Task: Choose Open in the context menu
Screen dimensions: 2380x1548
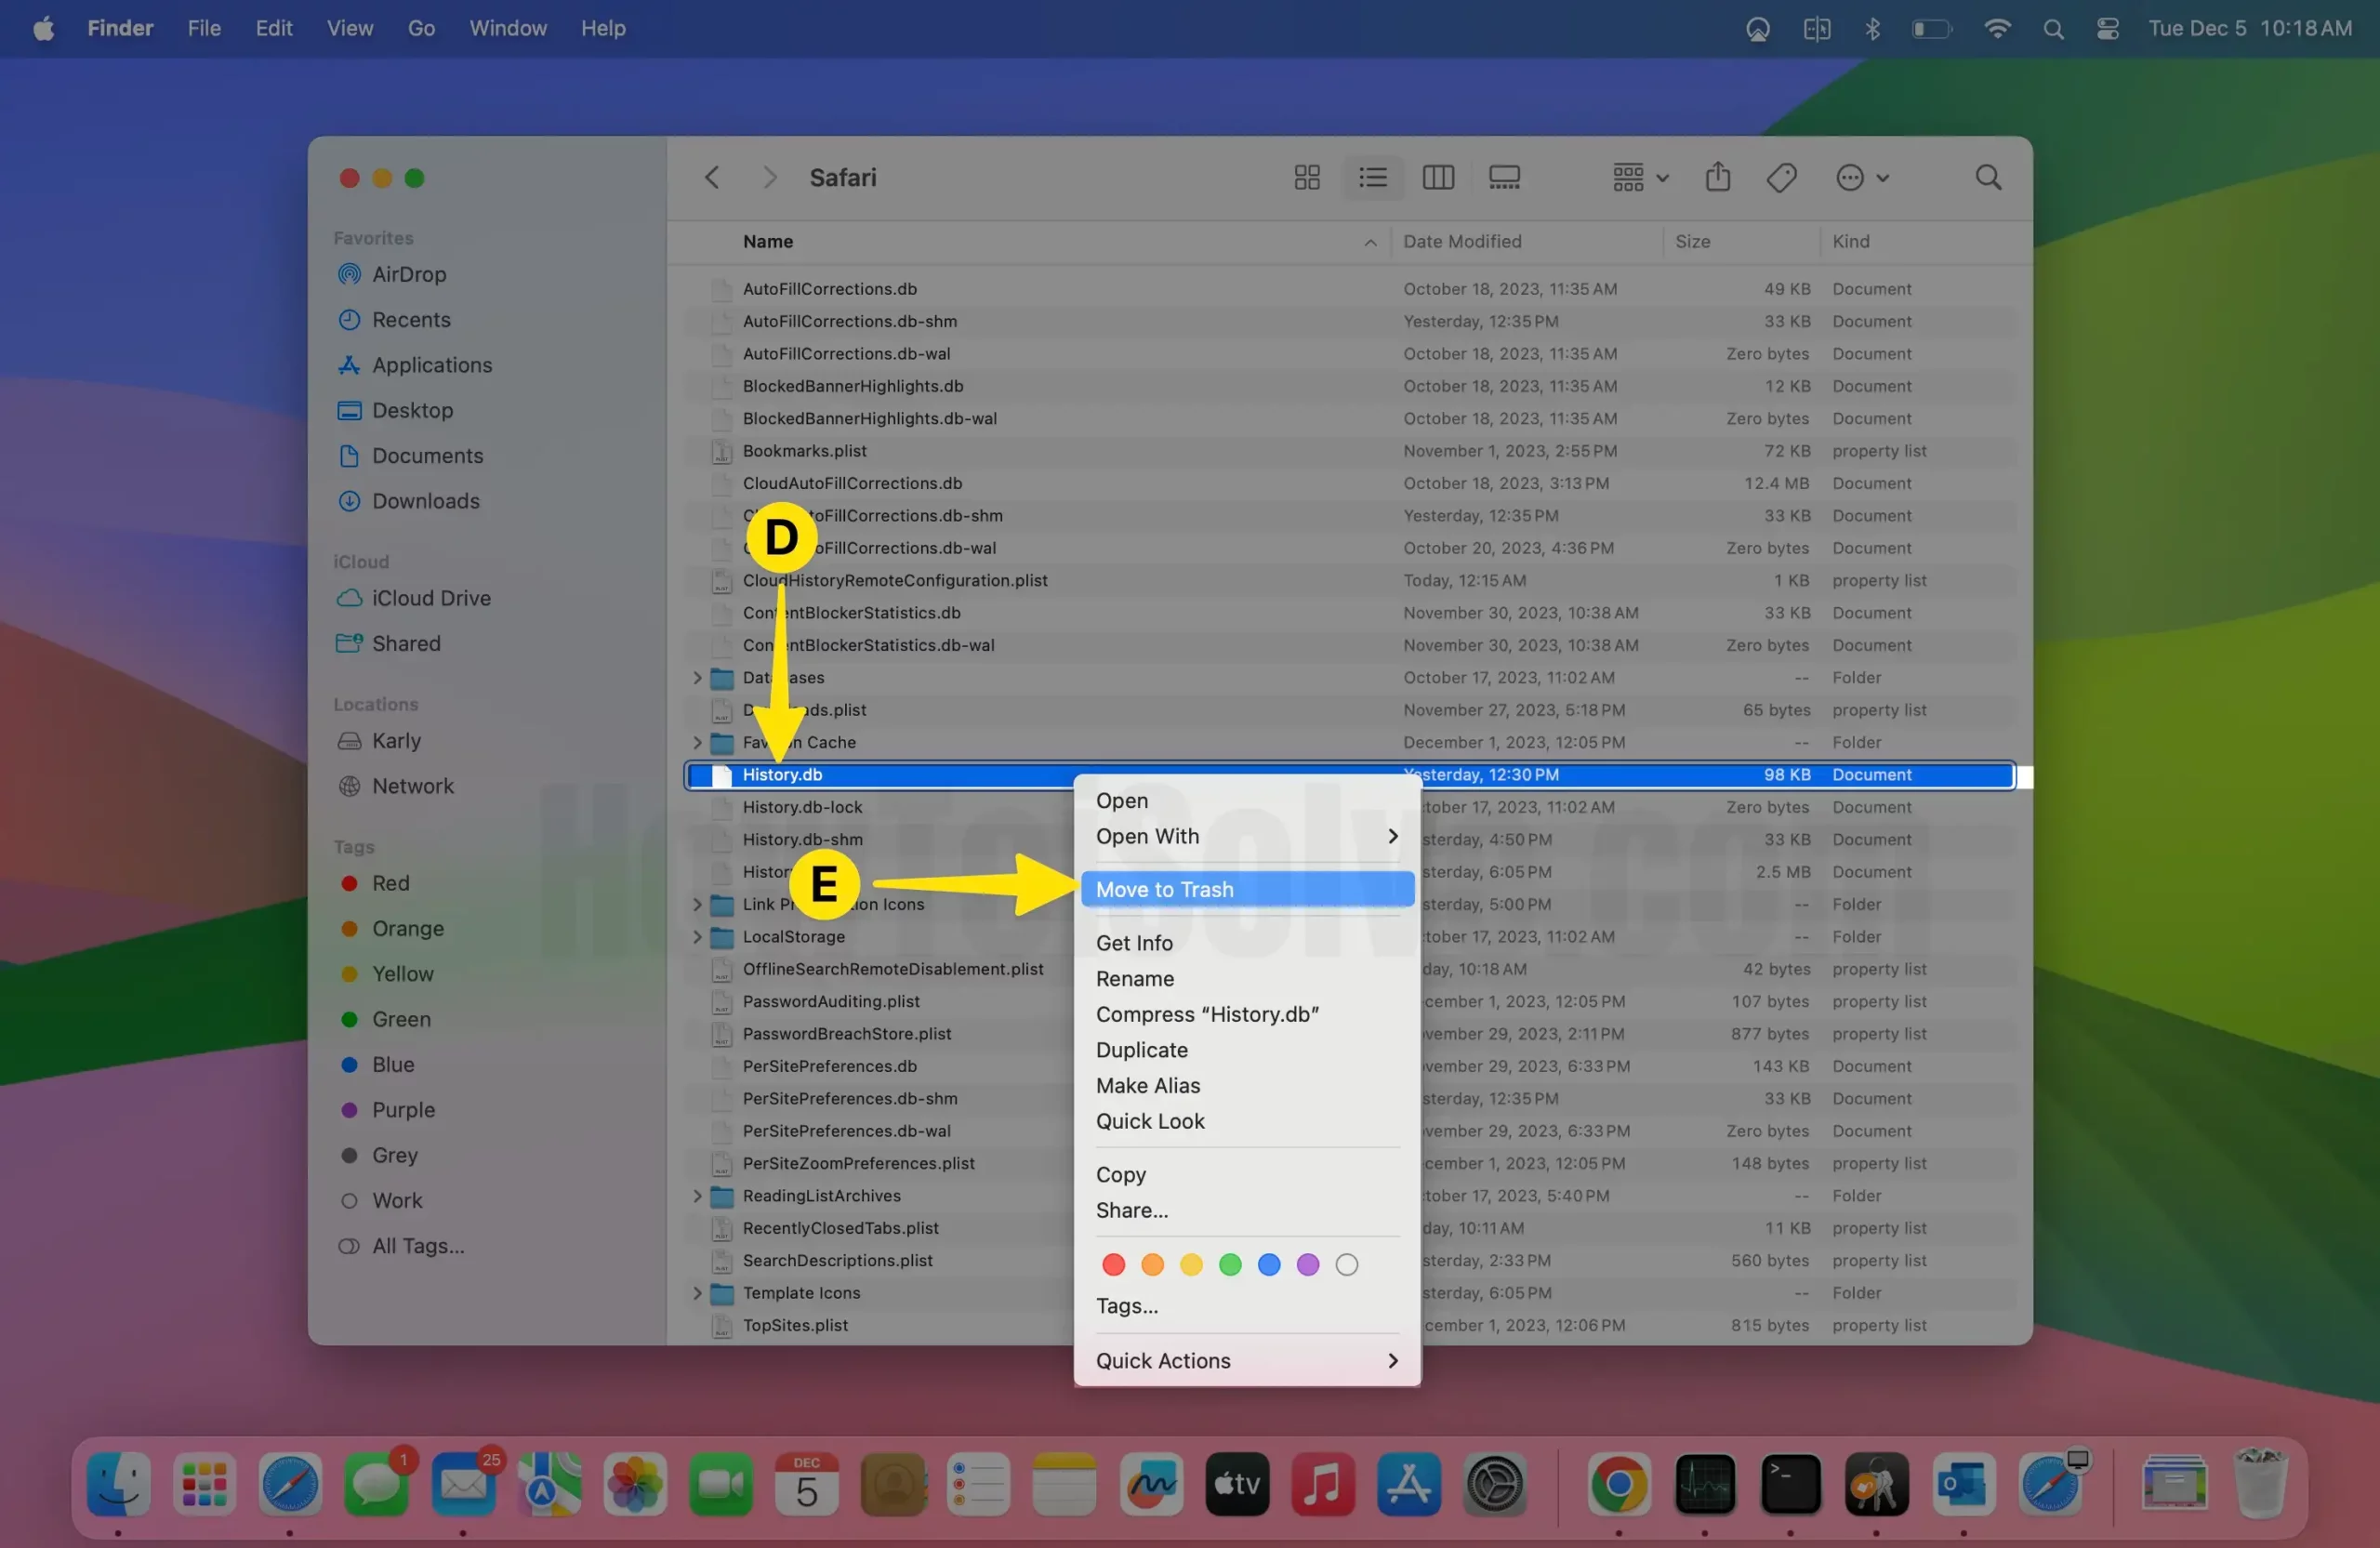Action: click(x=1246, y=800)
